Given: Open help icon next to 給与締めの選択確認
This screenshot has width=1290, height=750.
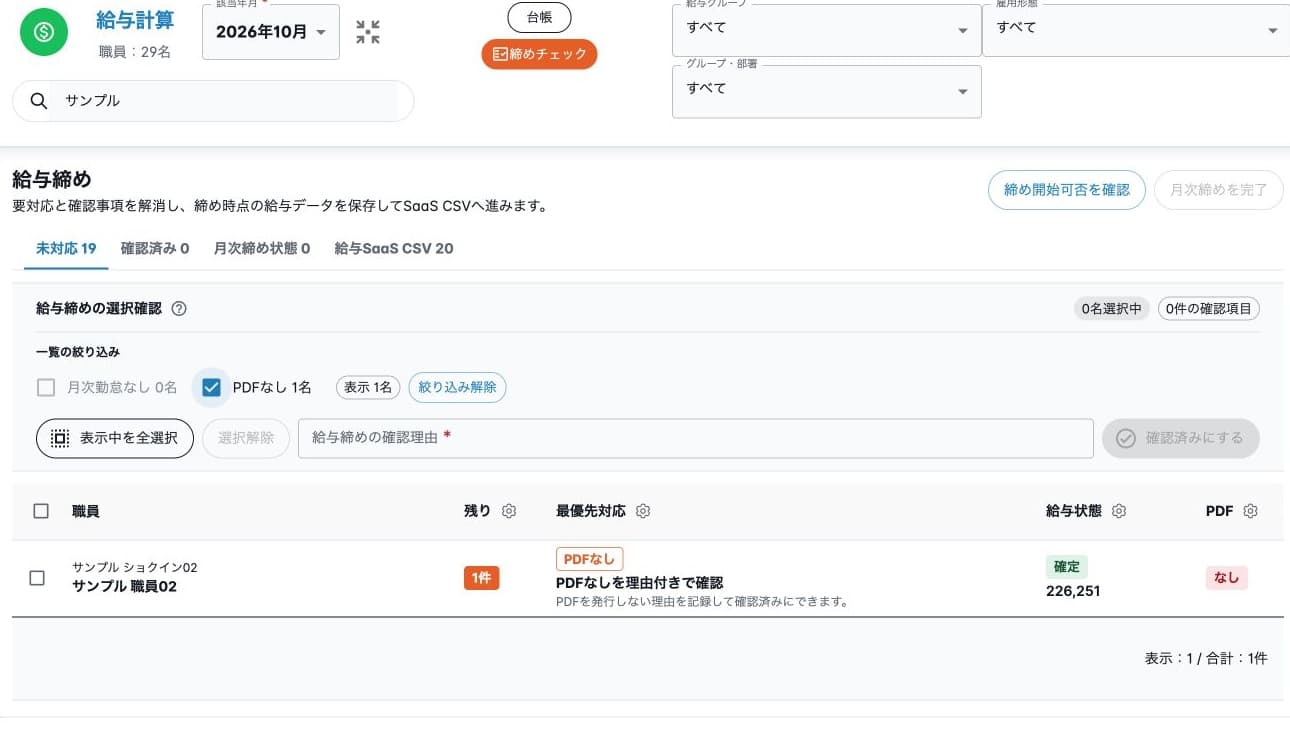Looking at the screenshot, I should pyautogui.click(x=179, y=309).
